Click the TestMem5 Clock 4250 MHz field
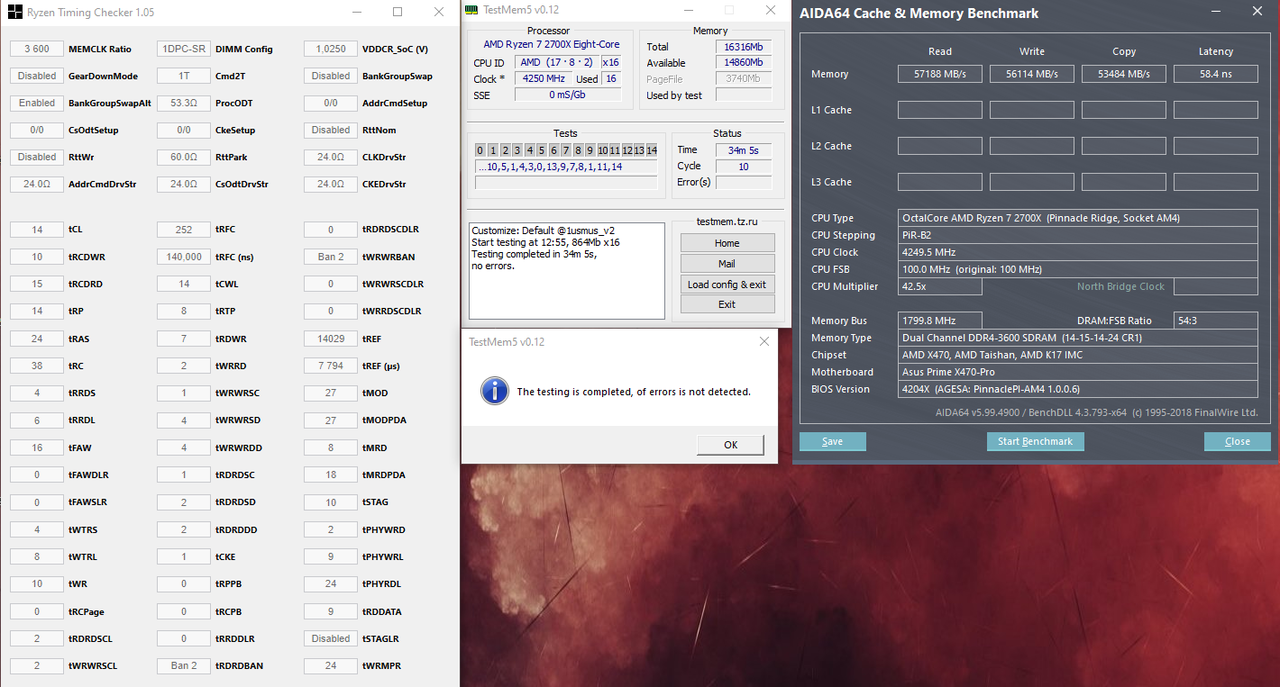The width and height of the screenshot is (1280, 687). coord(544,79)
